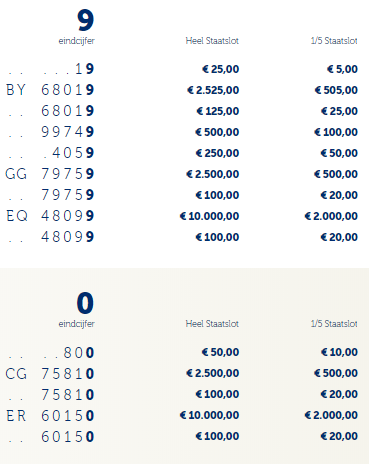Click the € 2.525,00 prize amount

[213, 90]
